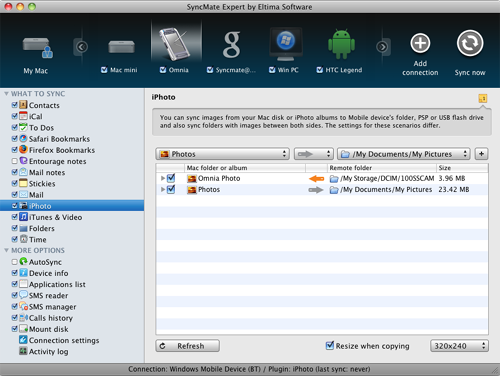Click the gray sync direction arrow in Photos row

(x=316, y=190)
